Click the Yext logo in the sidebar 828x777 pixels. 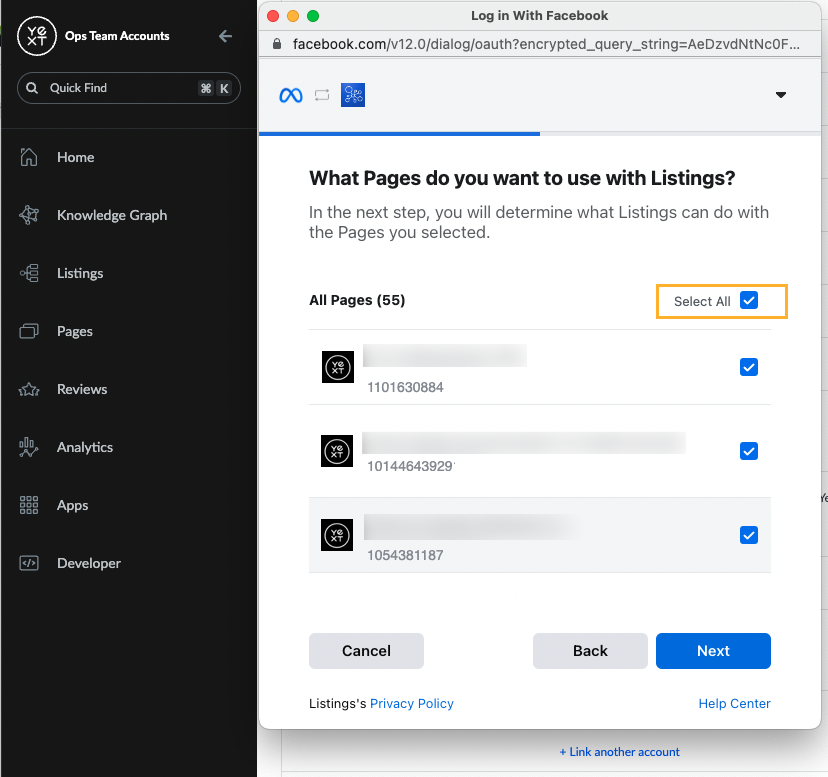[x=36, y=36]
